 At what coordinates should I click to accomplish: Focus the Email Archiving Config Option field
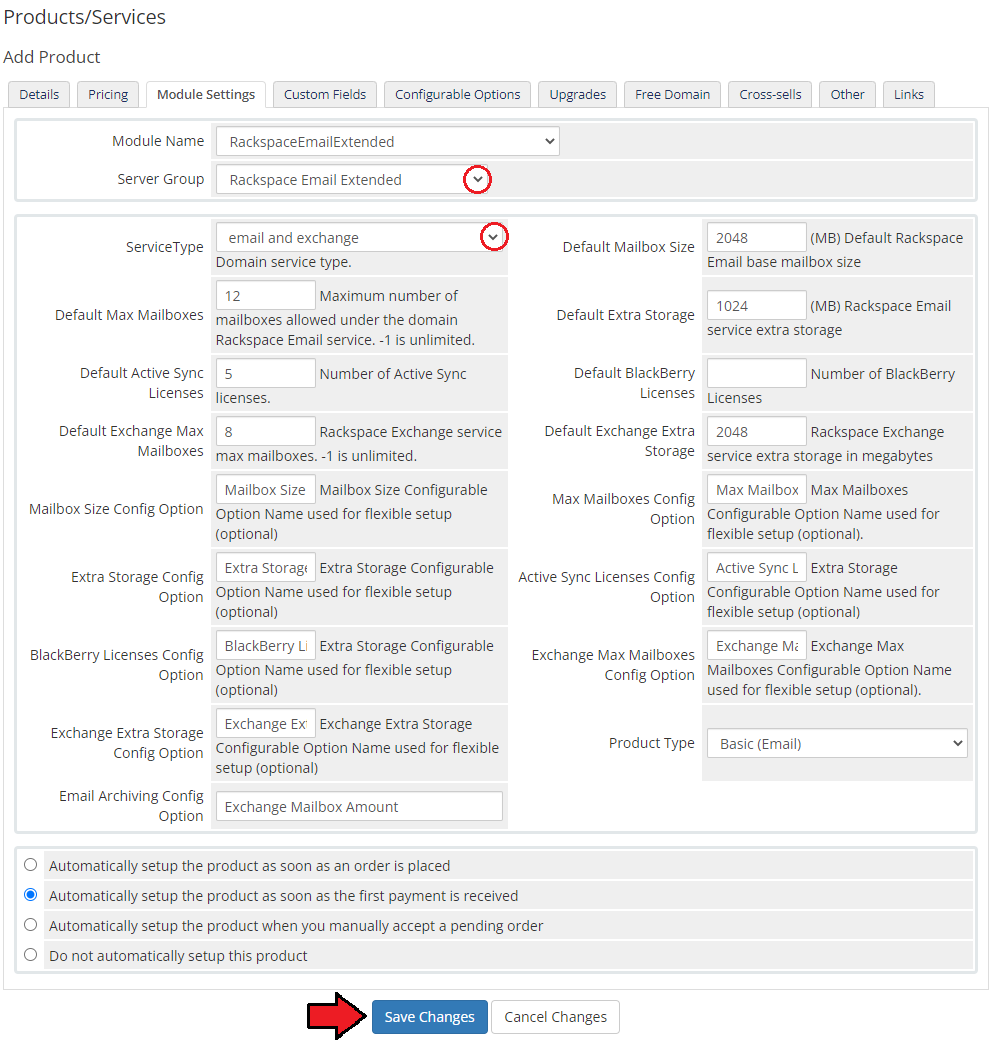[359, 806]
